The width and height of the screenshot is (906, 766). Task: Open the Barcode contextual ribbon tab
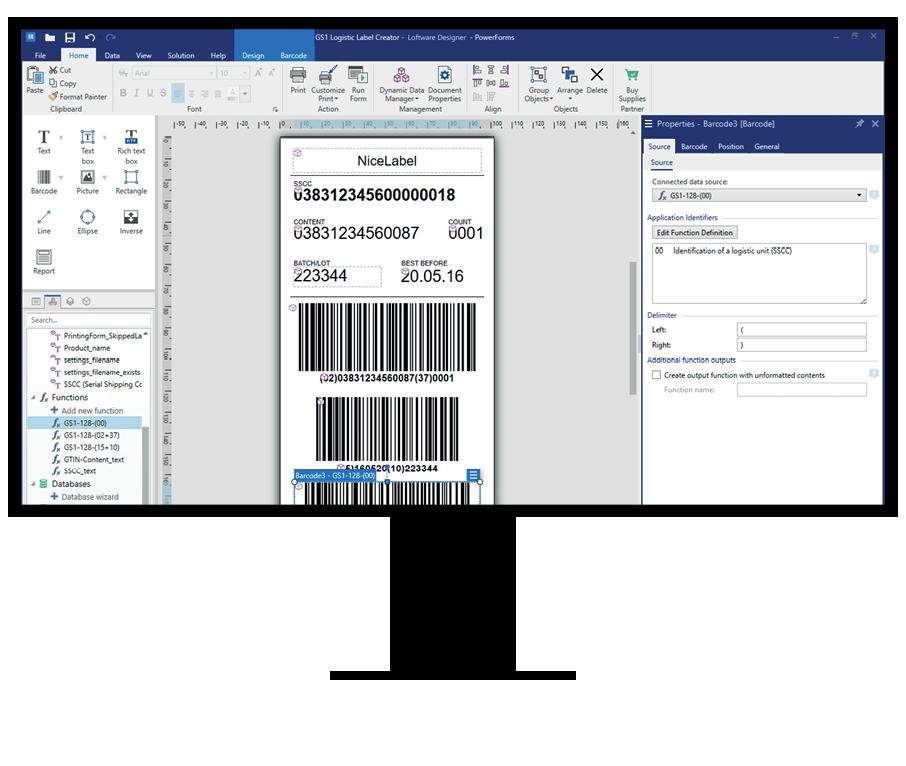point(294,55)
